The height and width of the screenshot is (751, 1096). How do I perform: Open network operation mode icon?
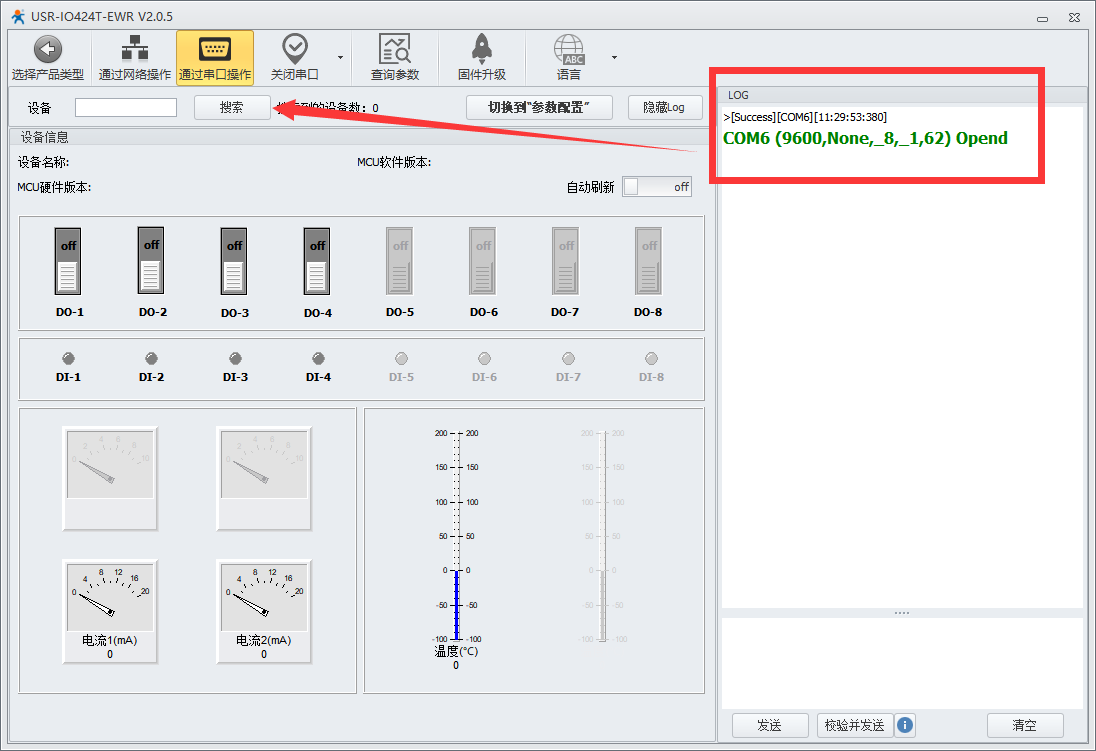[134, 50]
